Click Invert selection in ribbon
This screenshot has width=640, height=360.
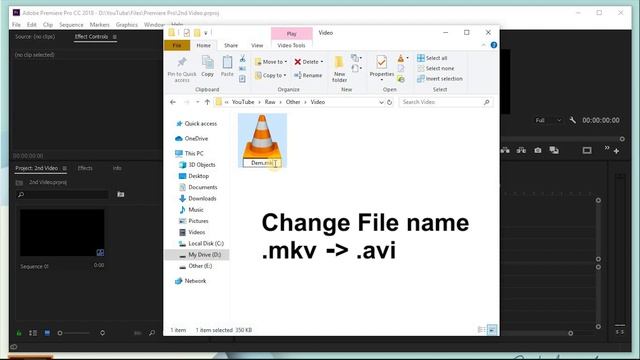click(440, 79)
